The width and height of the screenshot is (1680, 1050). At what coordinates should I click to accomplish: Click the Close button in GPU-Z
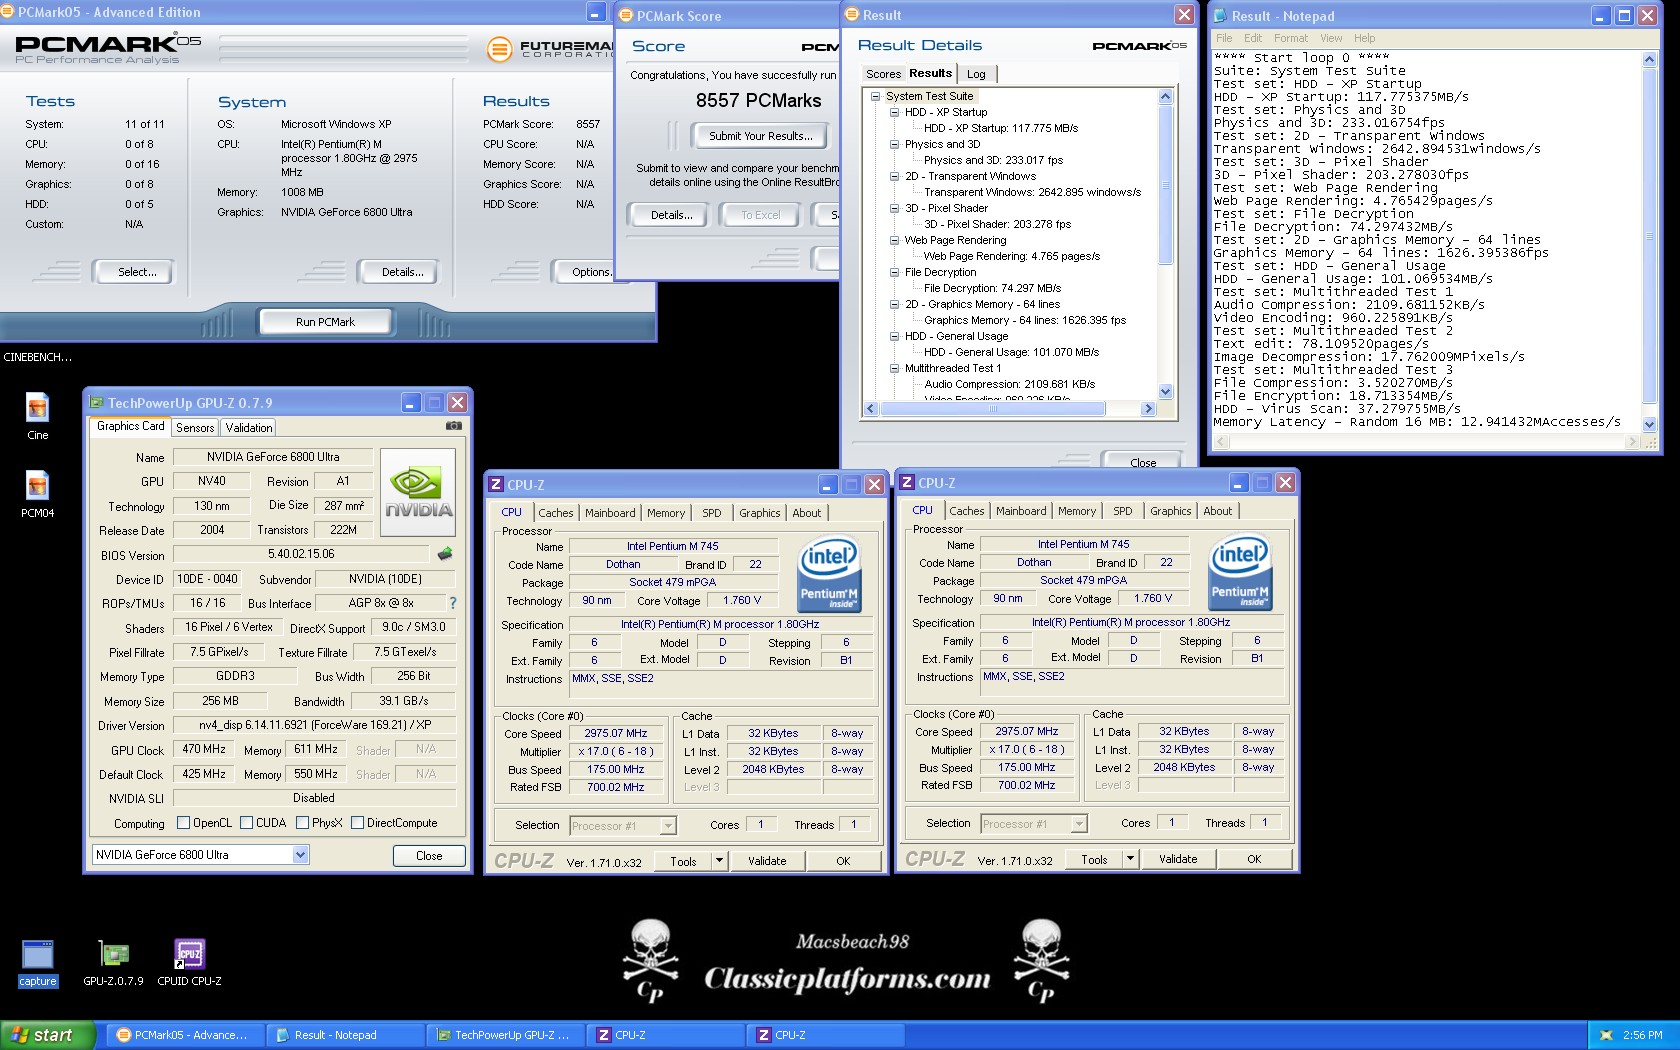(x=429, y=856)
